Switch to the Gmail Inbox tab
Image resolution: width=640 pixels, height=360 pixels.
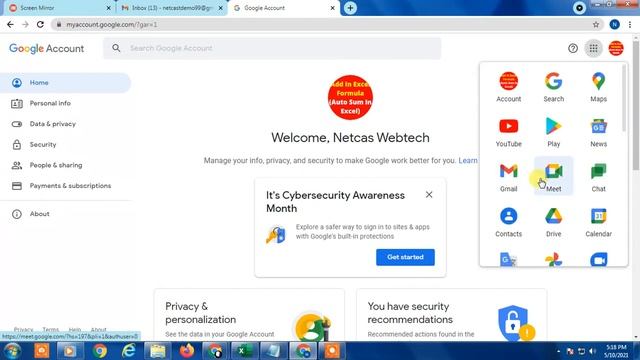[x=171, y=8]
